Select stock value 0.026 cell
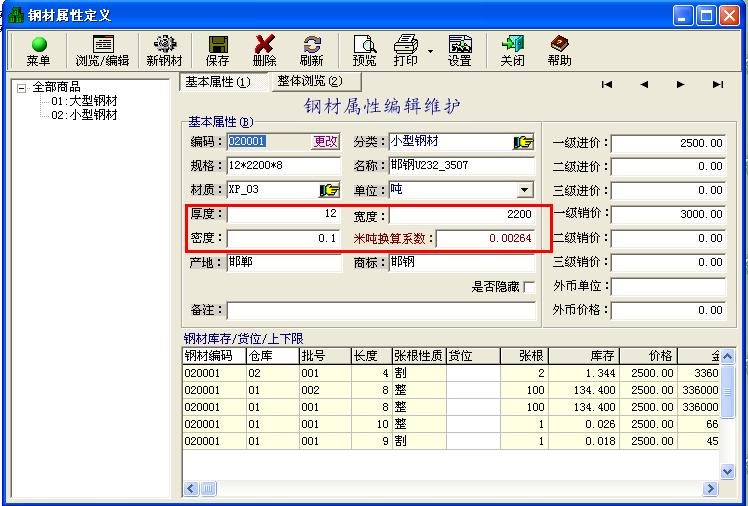The width and height of the screenshot is (748, 506). pos(584,424)
